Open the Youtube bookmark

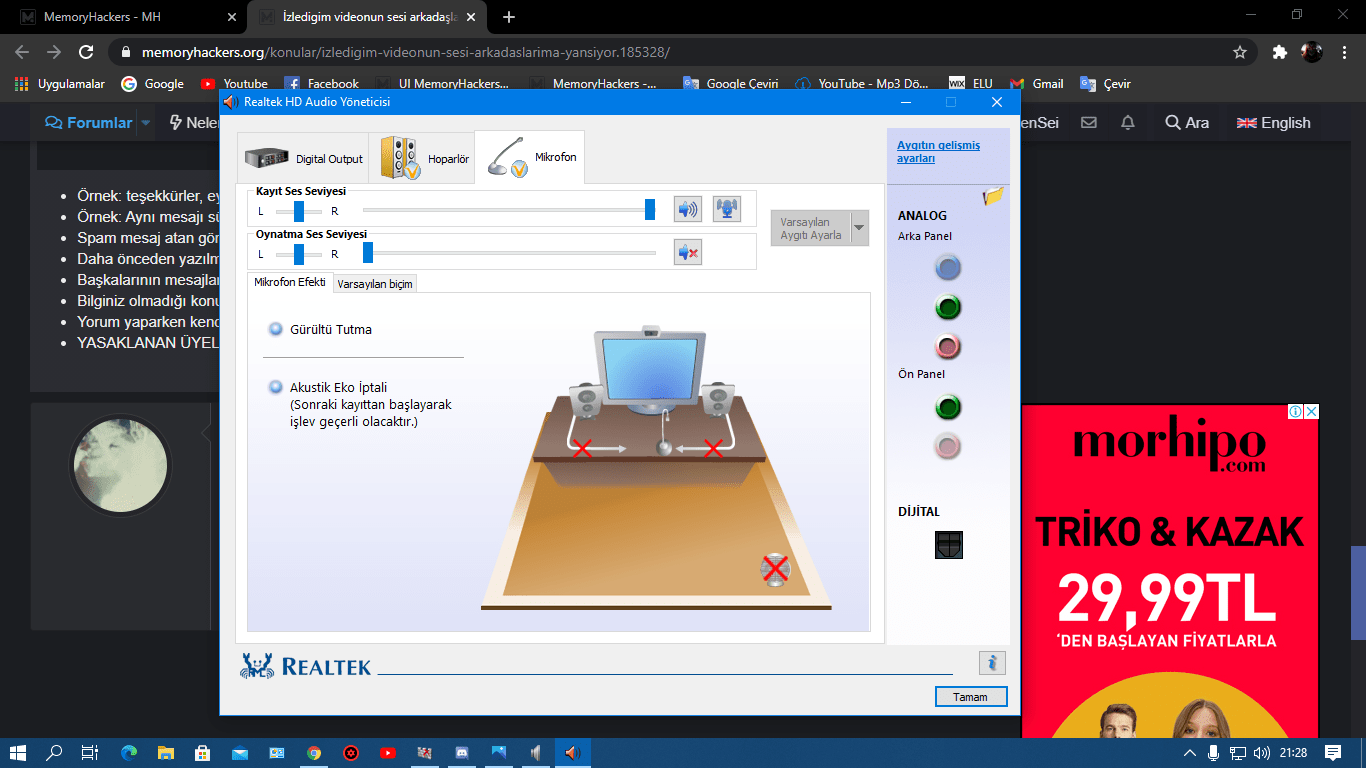point(234,84)
